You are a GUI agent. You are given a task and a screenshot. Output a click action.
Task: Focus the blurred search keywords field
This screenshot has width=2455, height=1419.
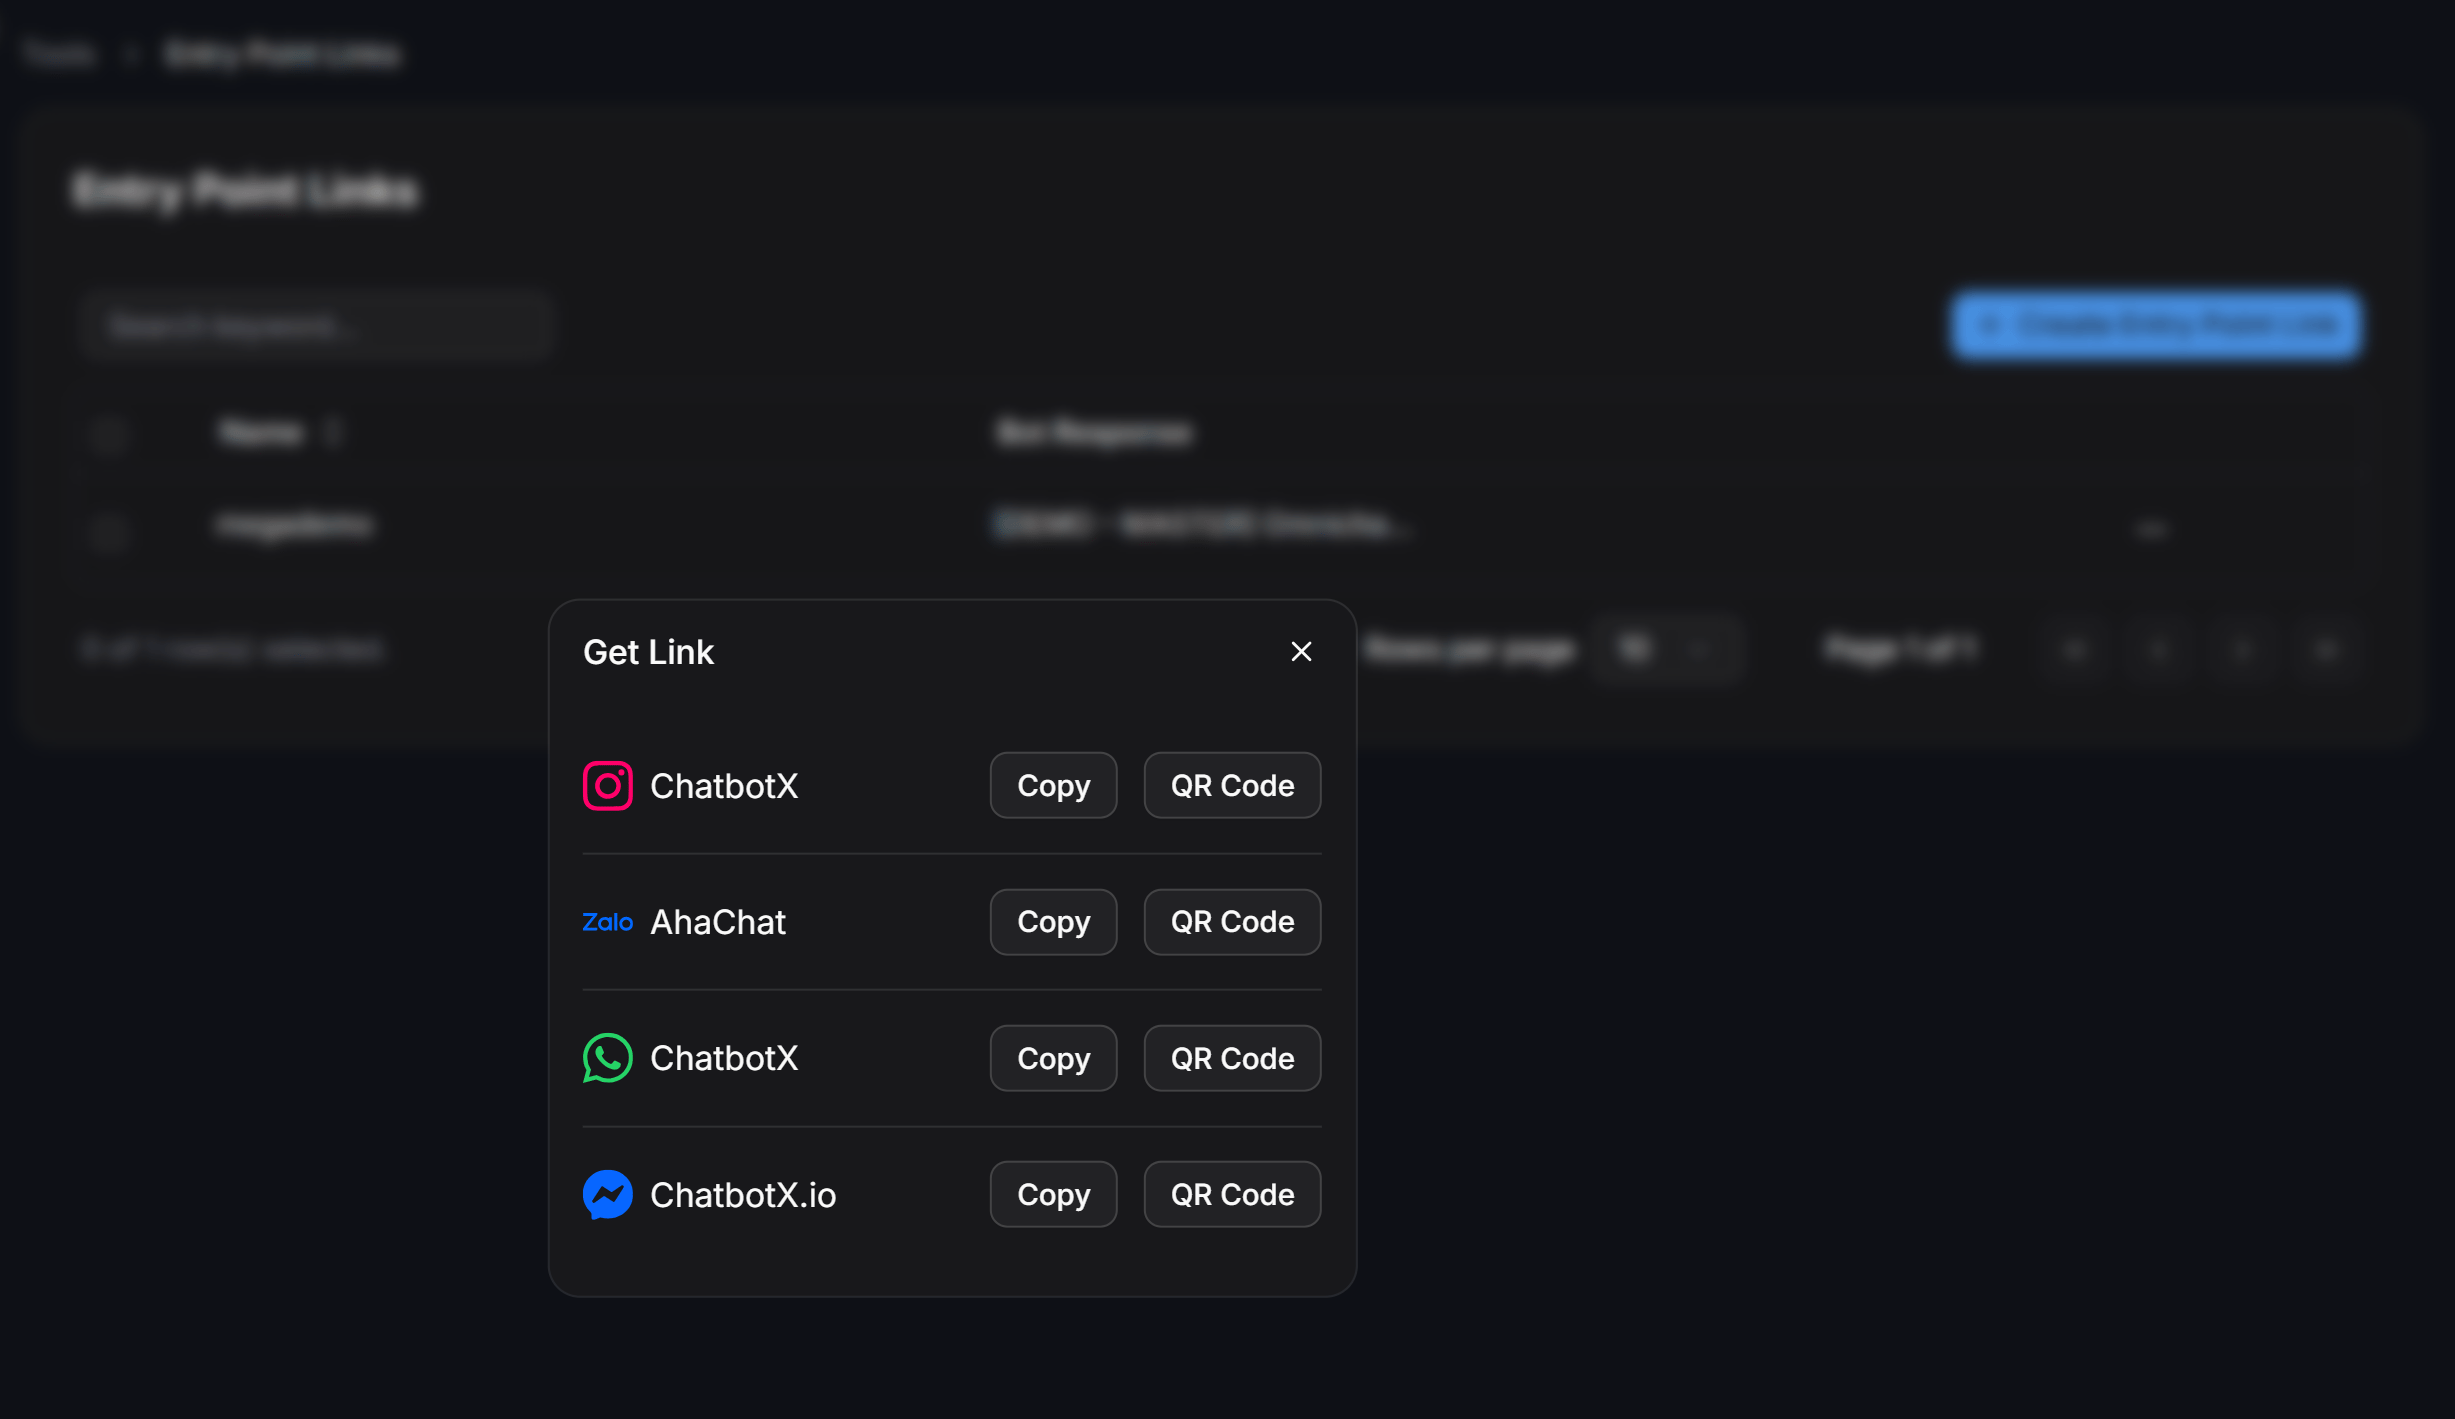[x=315, y=326]
